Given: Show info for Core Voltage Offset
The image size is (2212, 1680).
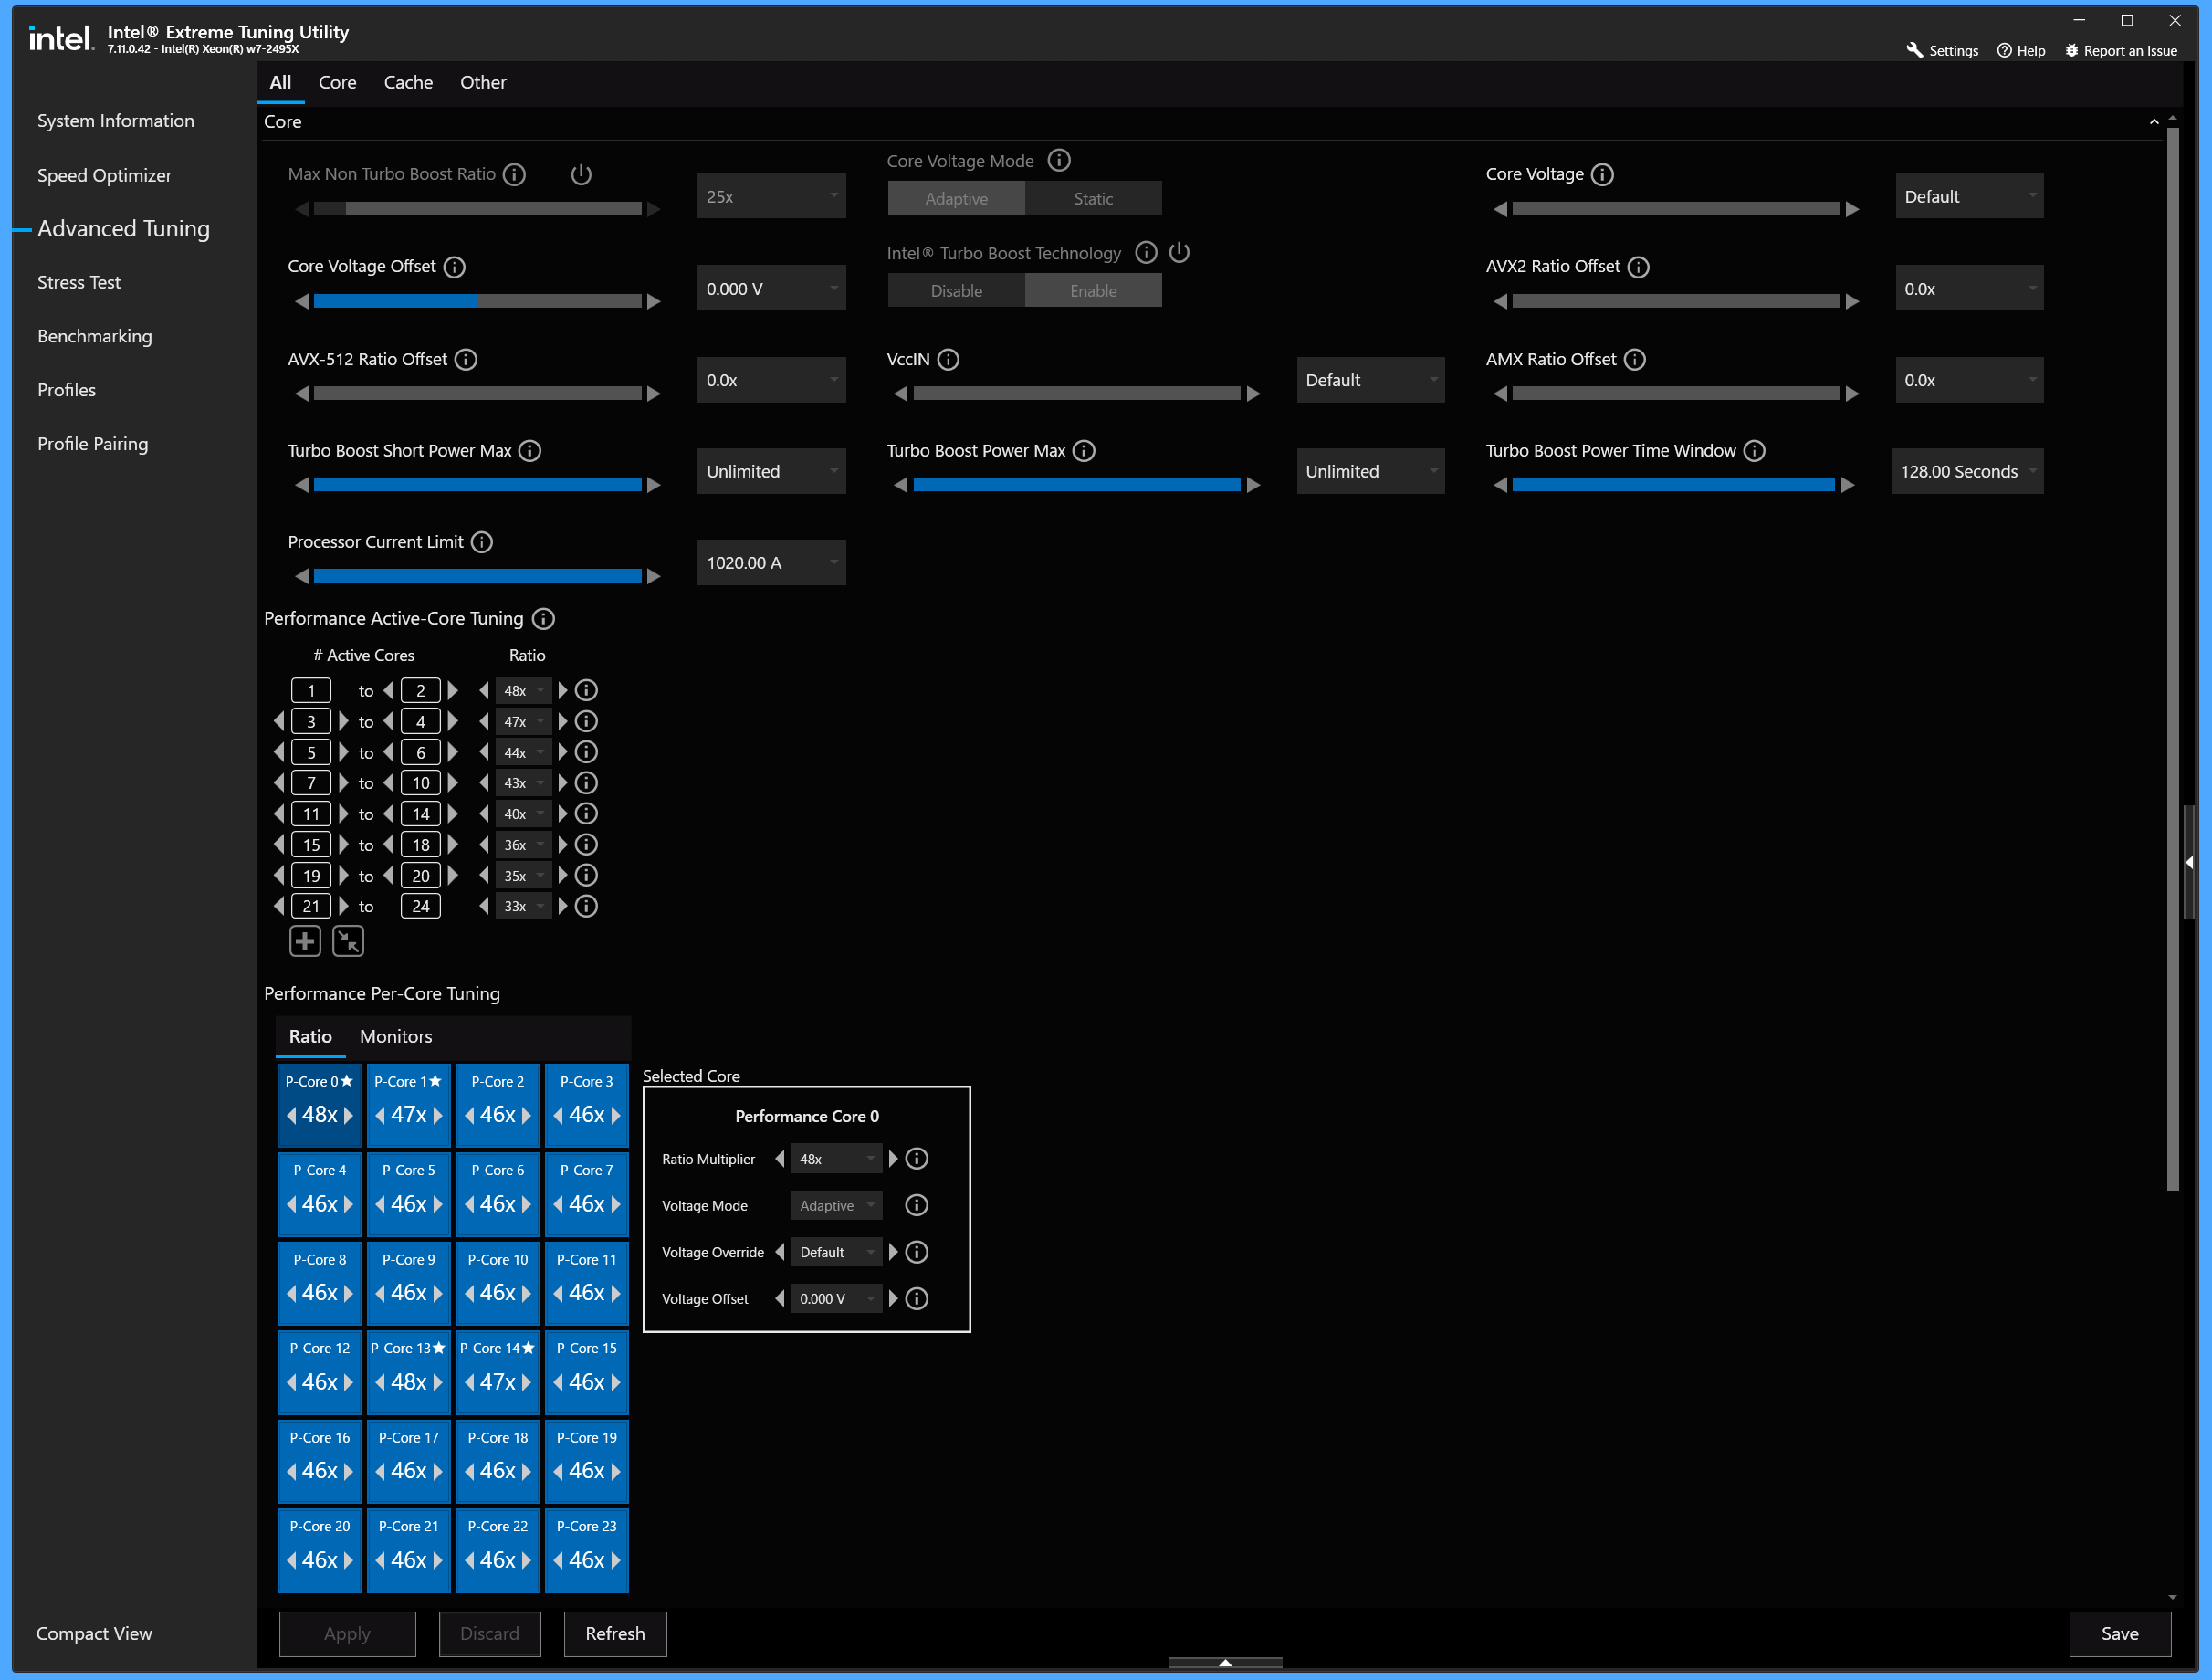Looking at the screenshot, I should (454, 267).
